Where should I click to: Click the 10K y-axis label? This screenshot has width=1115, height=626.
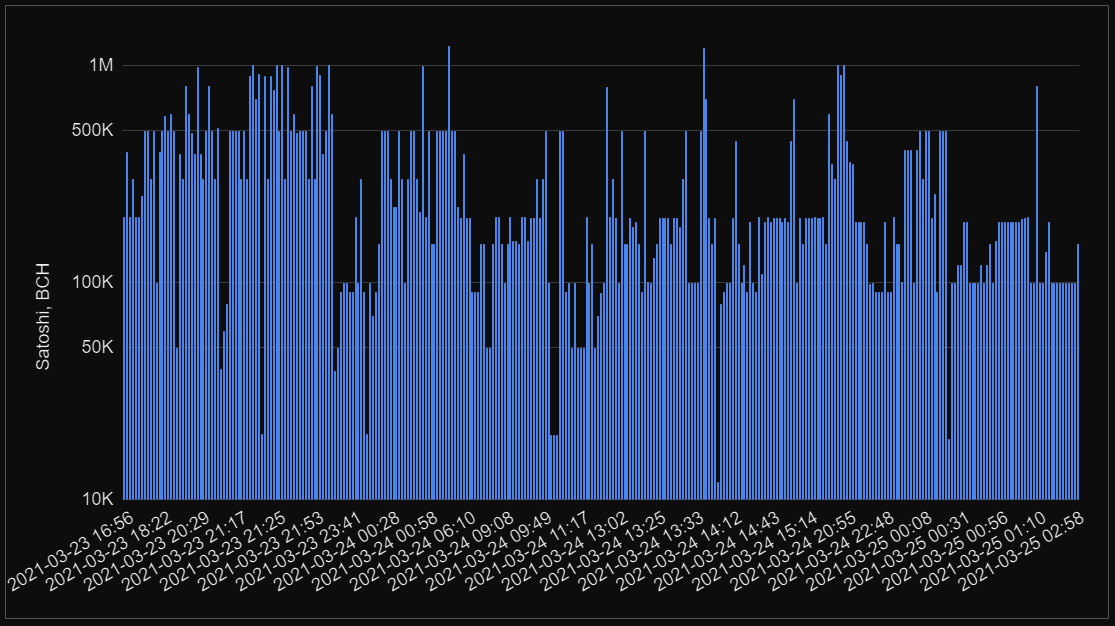[x=97, y=499]
